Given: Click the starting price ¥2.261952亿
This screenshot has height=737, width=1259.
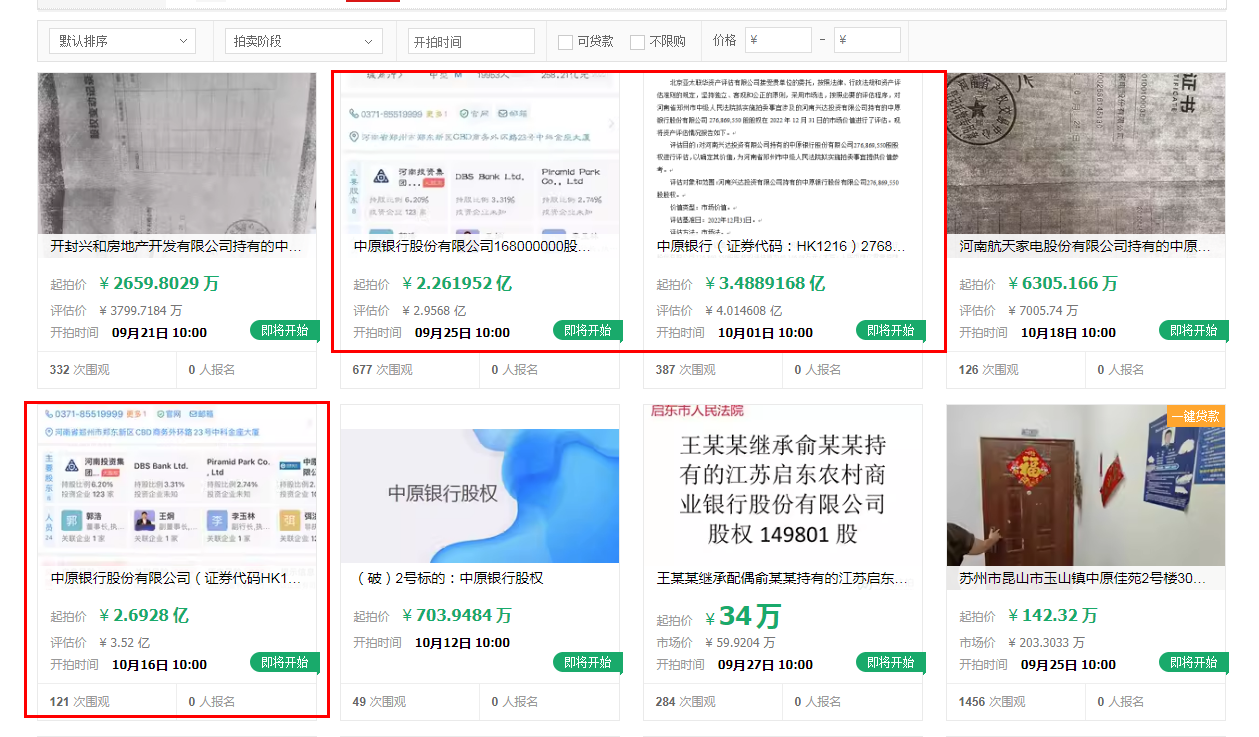Looking at the screenshot, I should [457, 283].
